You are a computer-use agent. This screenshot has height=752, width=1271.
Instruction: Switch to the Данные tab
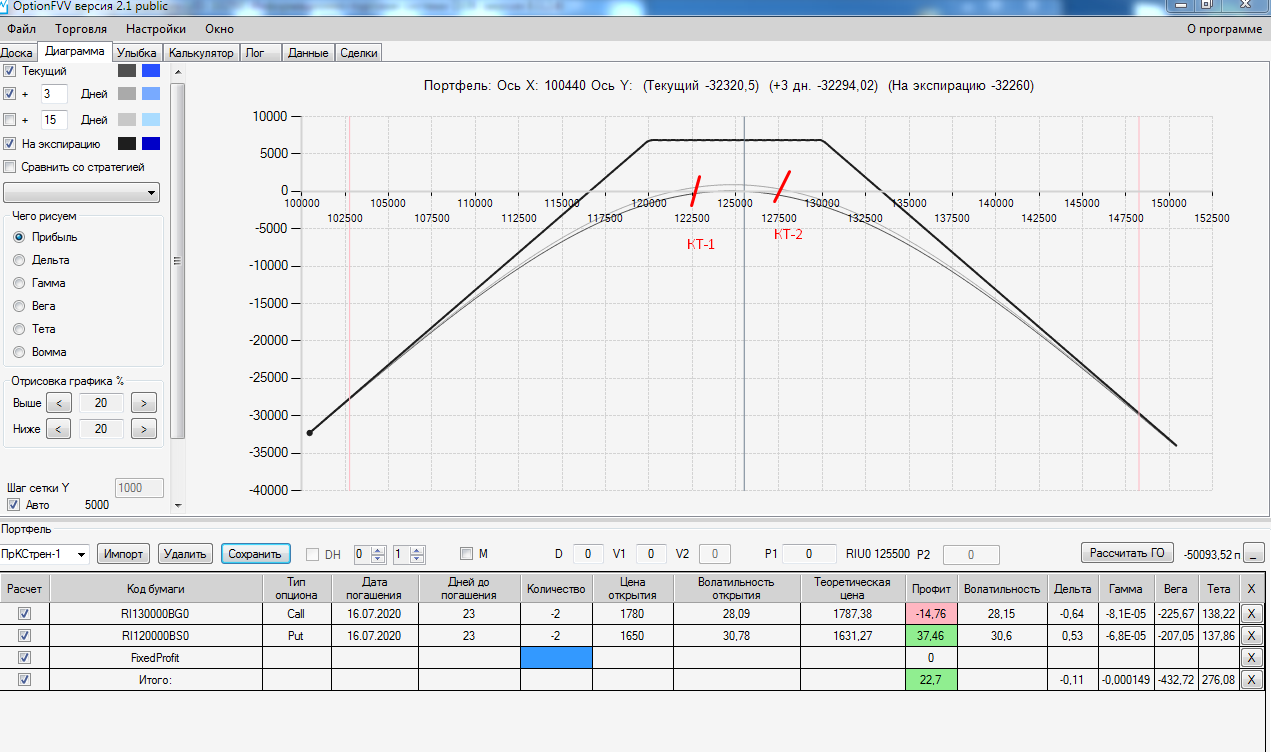pyautogui.click(x=308, y=53)
